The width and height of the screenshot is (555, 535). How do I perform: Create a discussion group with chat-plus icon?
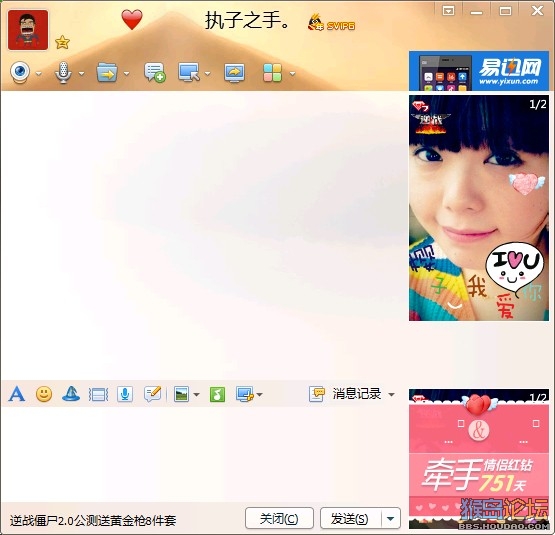(x=155, y=72)
